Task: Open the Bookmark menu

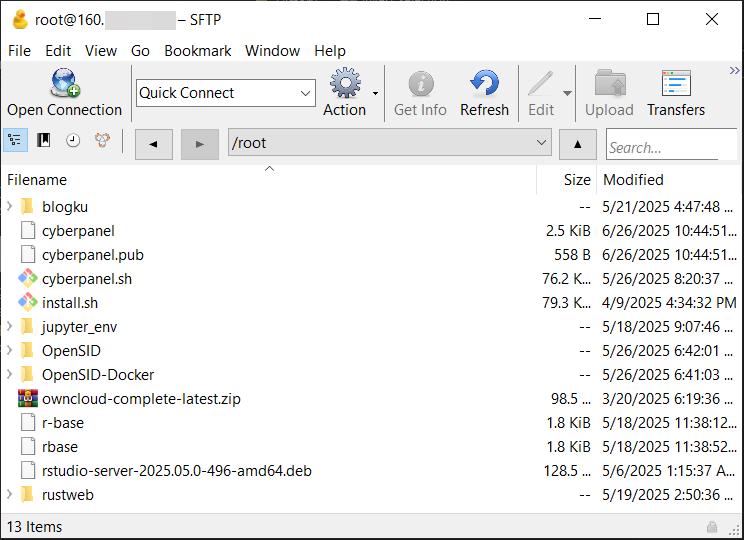Action: coord(197,51)
